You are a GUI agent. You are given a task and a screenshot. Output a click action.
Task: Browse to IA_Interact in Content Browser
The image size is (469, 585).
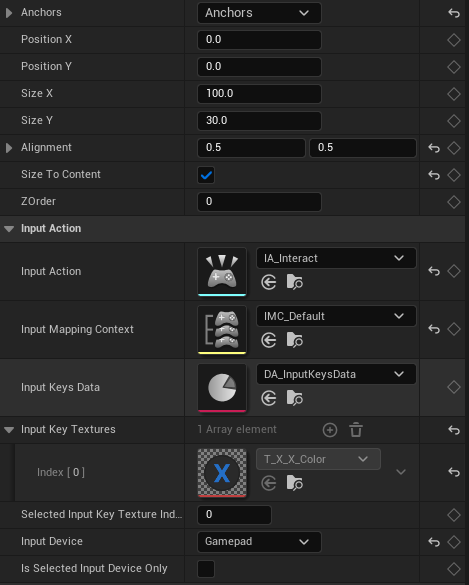294,282
